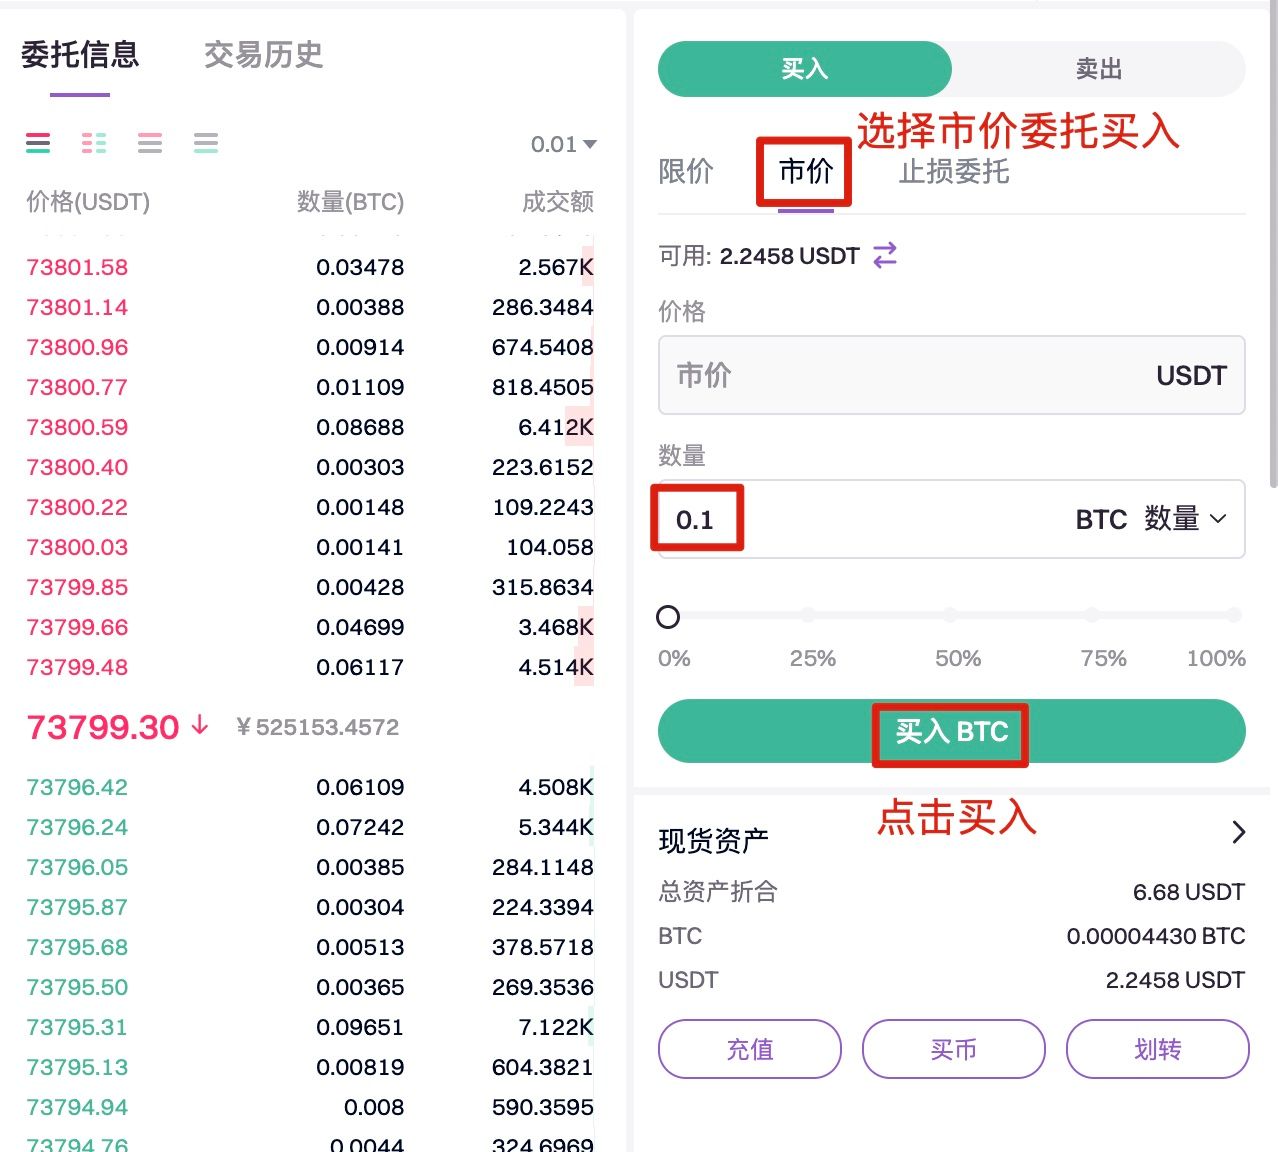Click the quantity input field showing 0.1
Viewport: 1278px width, 1152px height.
tap(850, 519)
